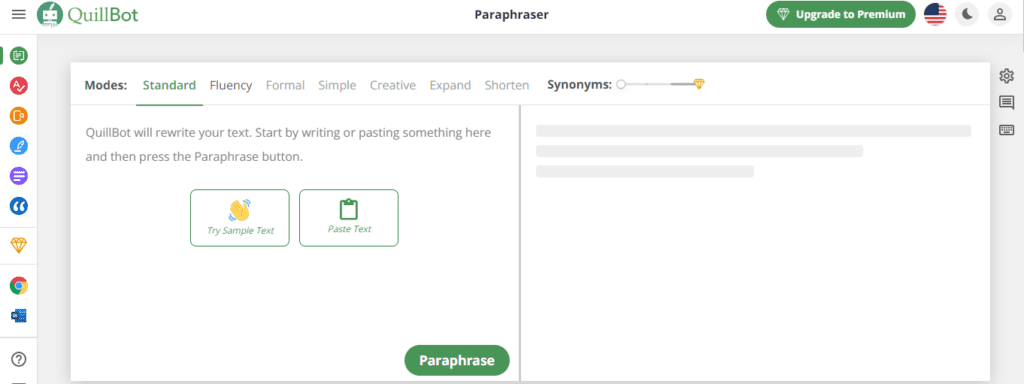Switch to Expand mode
This screenshot has width=1024, height=384.
coord(450,85)
